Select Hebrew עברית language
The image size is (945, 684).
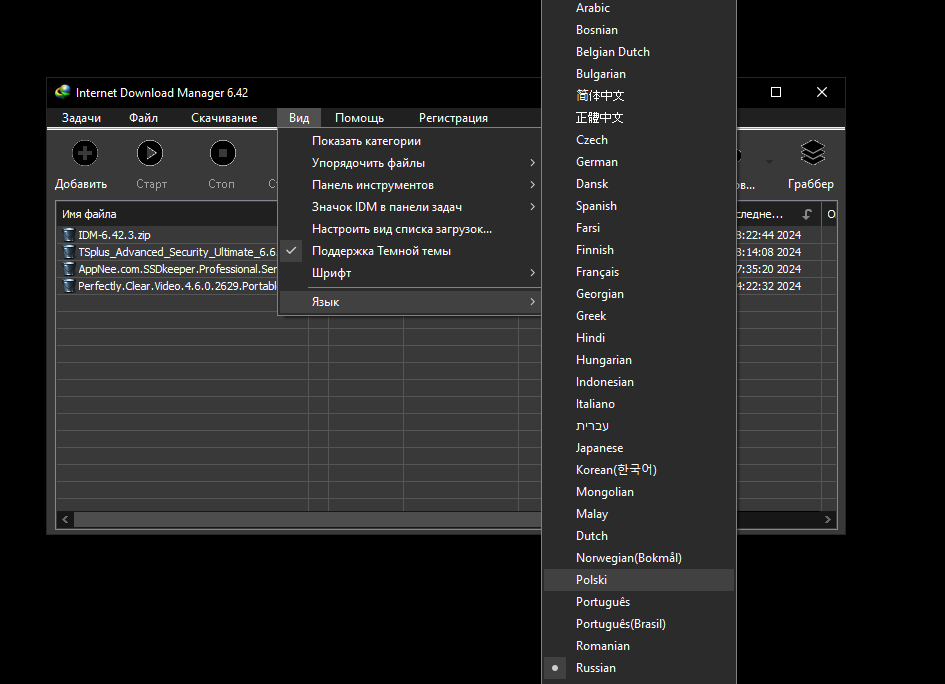[639, 426]
